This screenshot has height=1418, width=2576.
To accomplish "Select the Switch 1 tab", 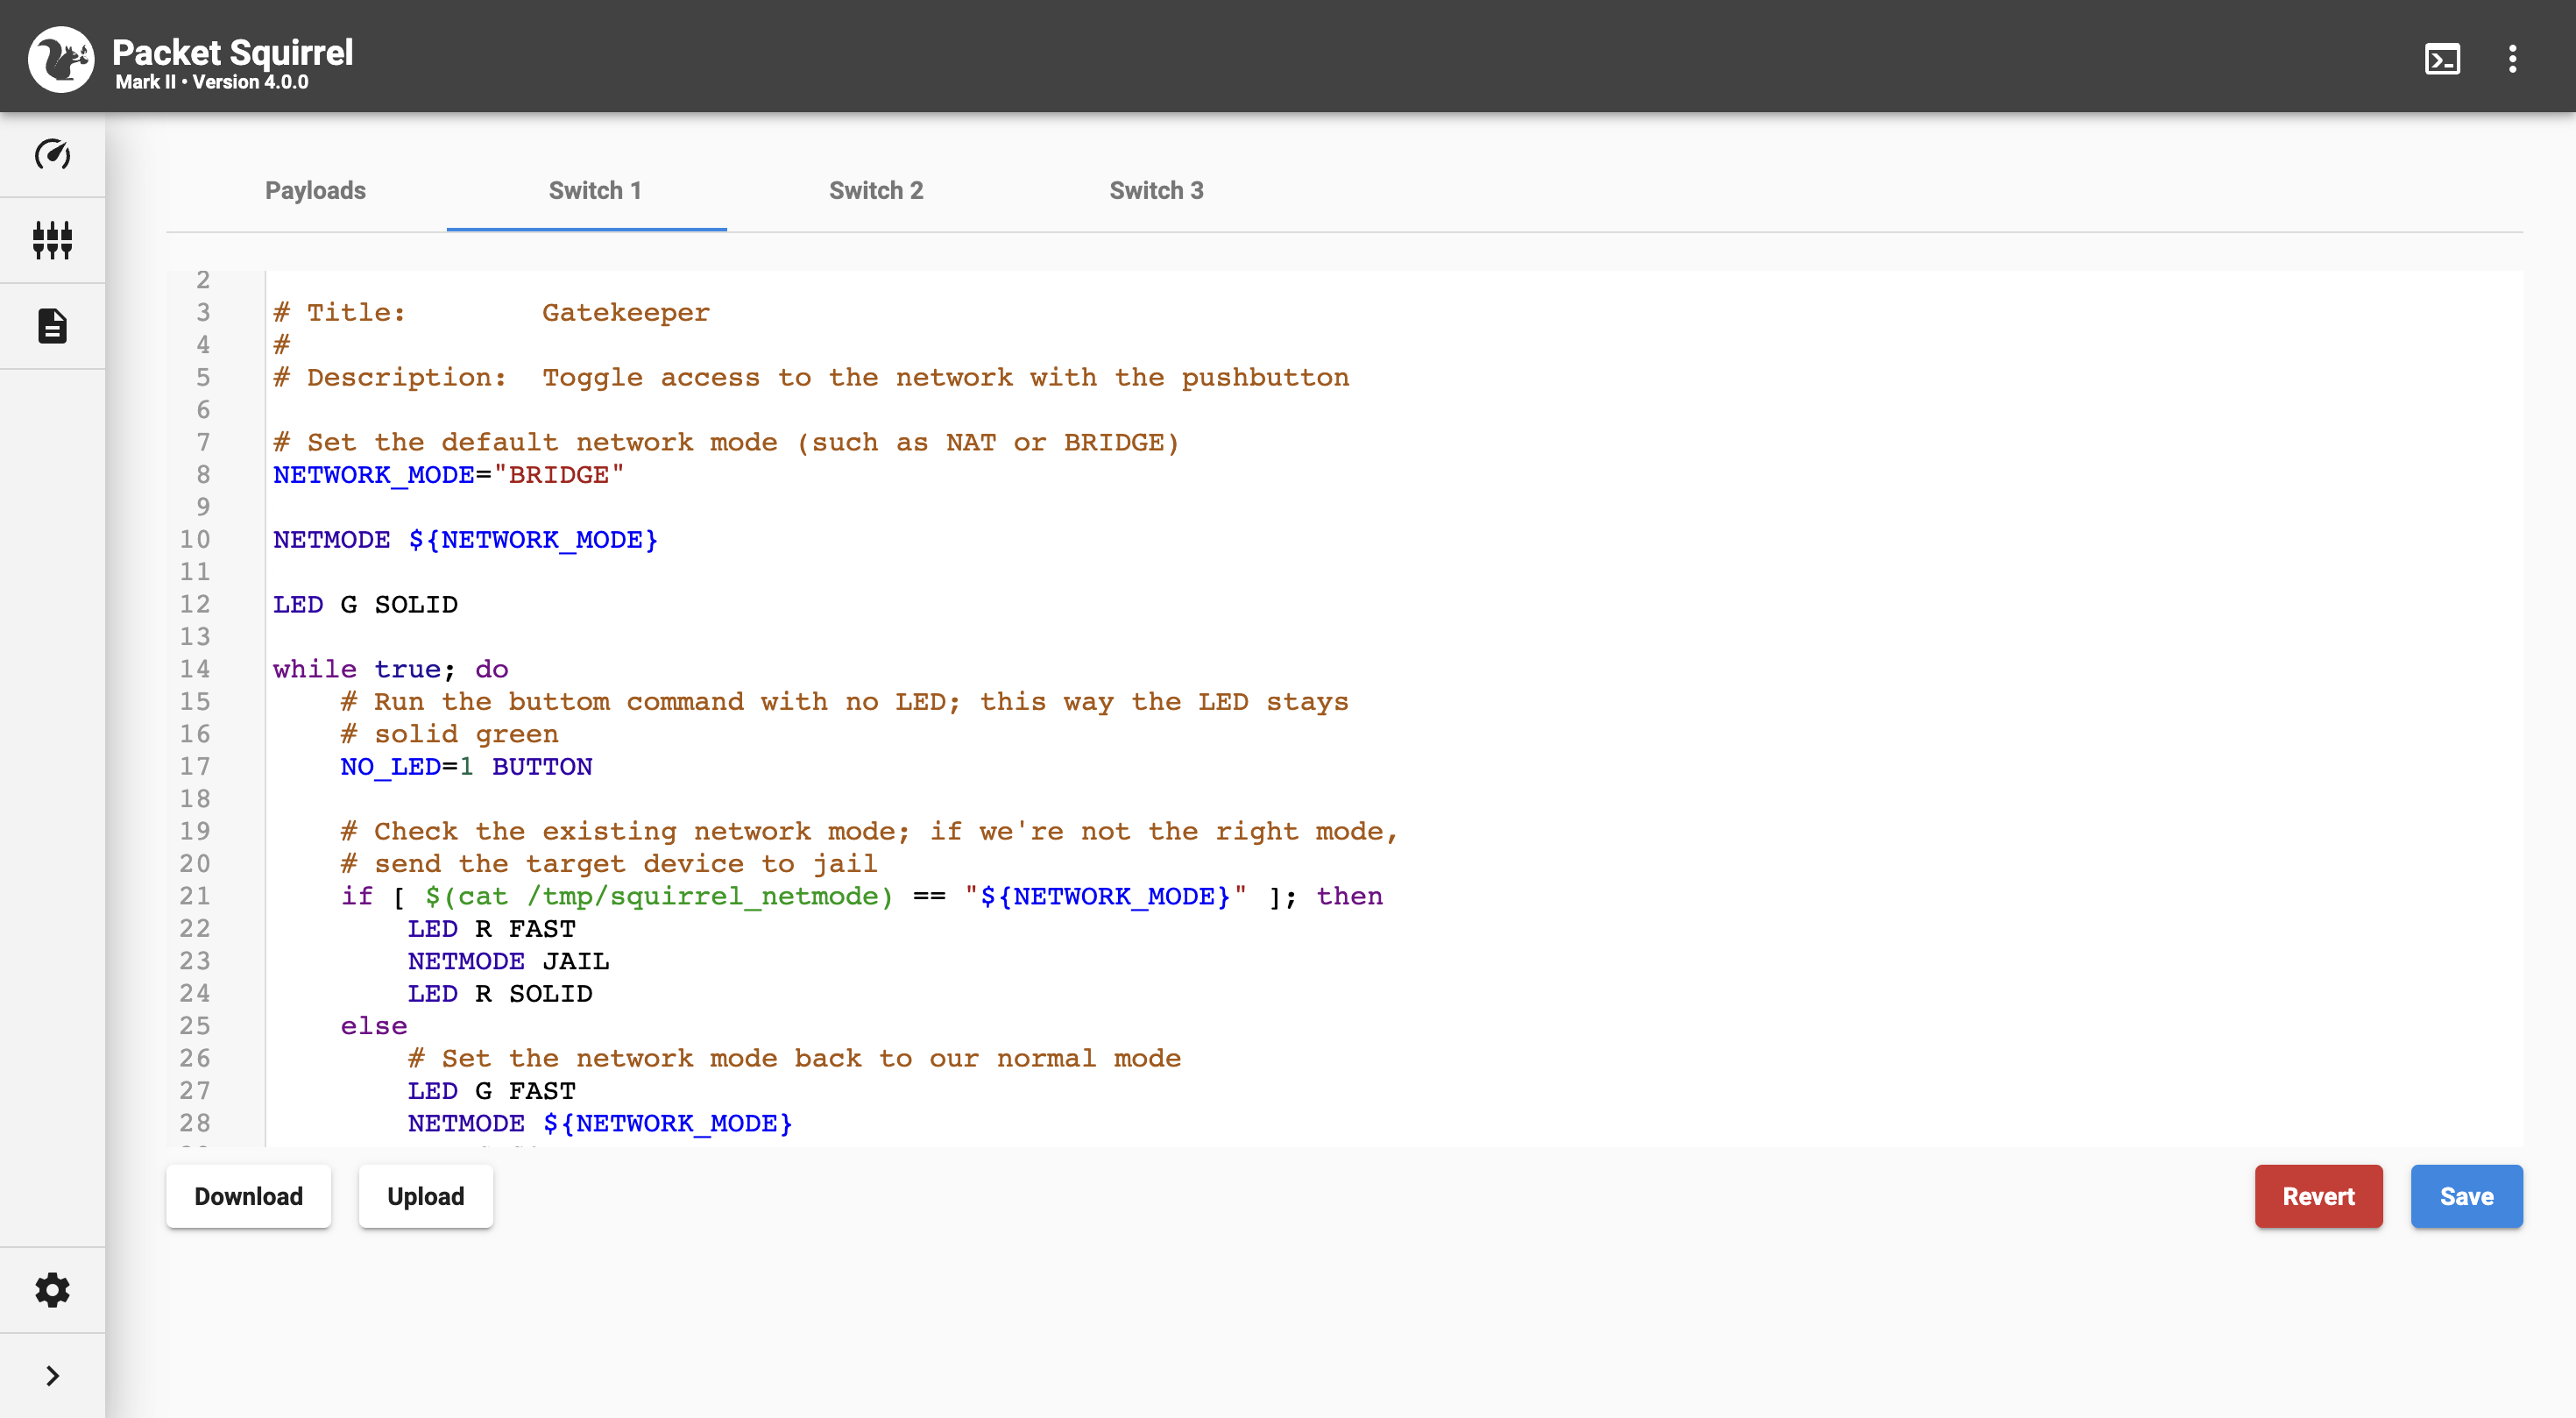I will (594, 190).
